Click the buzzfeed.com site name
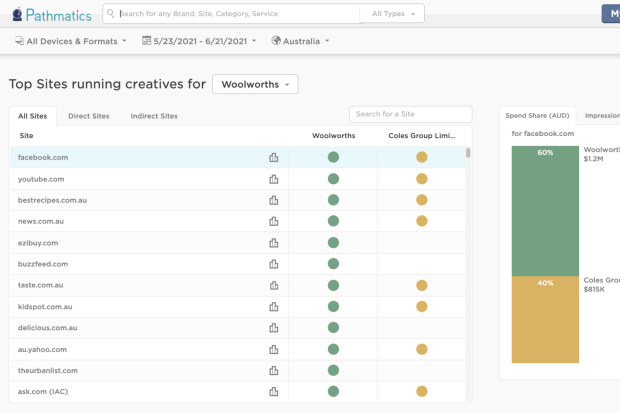Screen dimensions: 620x413 pos(43,264)
